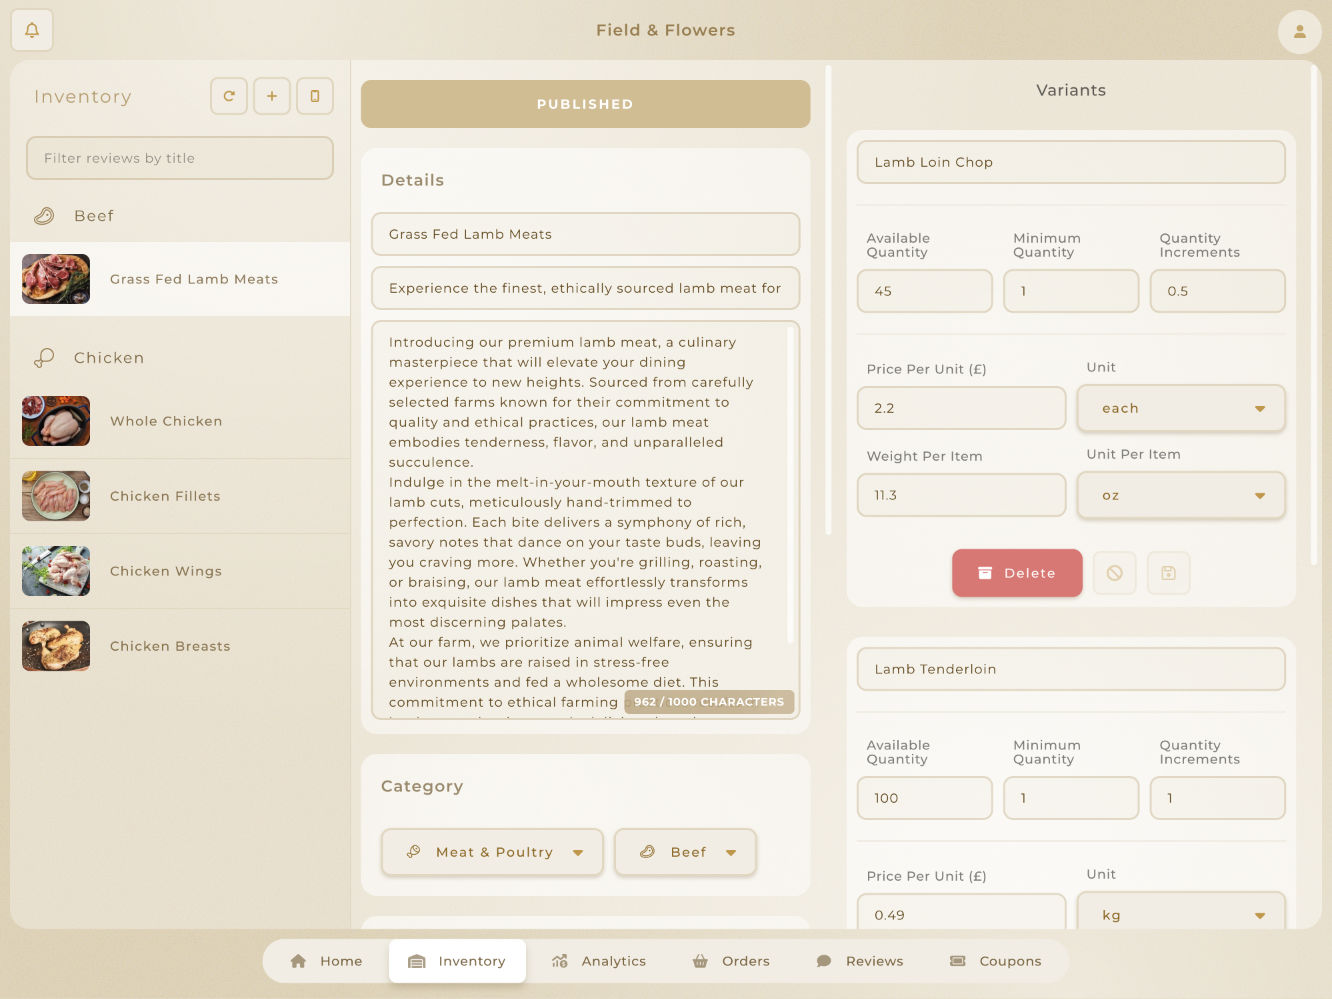Screen dimensions: 1332x999
Task: Click the Reviews speech bubble icon
Action: pyautogui.click(x=824, y=961)
